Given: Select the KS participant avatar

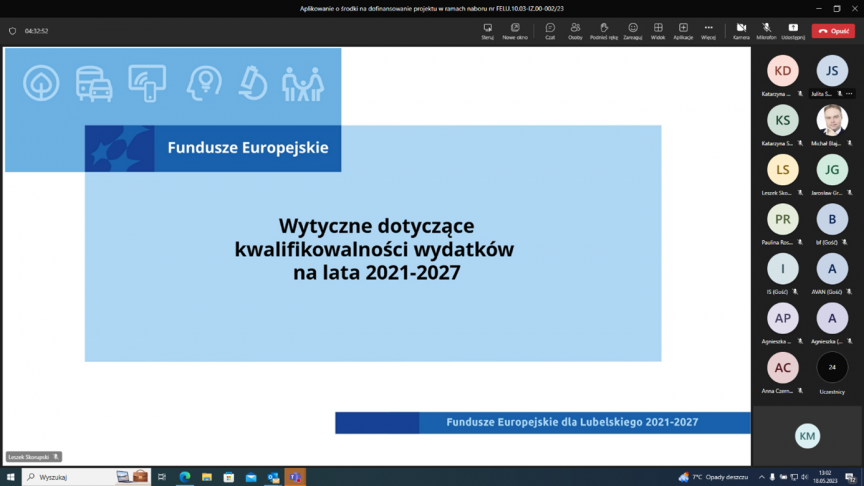Looking at the screenshot, I should [782, 120].
